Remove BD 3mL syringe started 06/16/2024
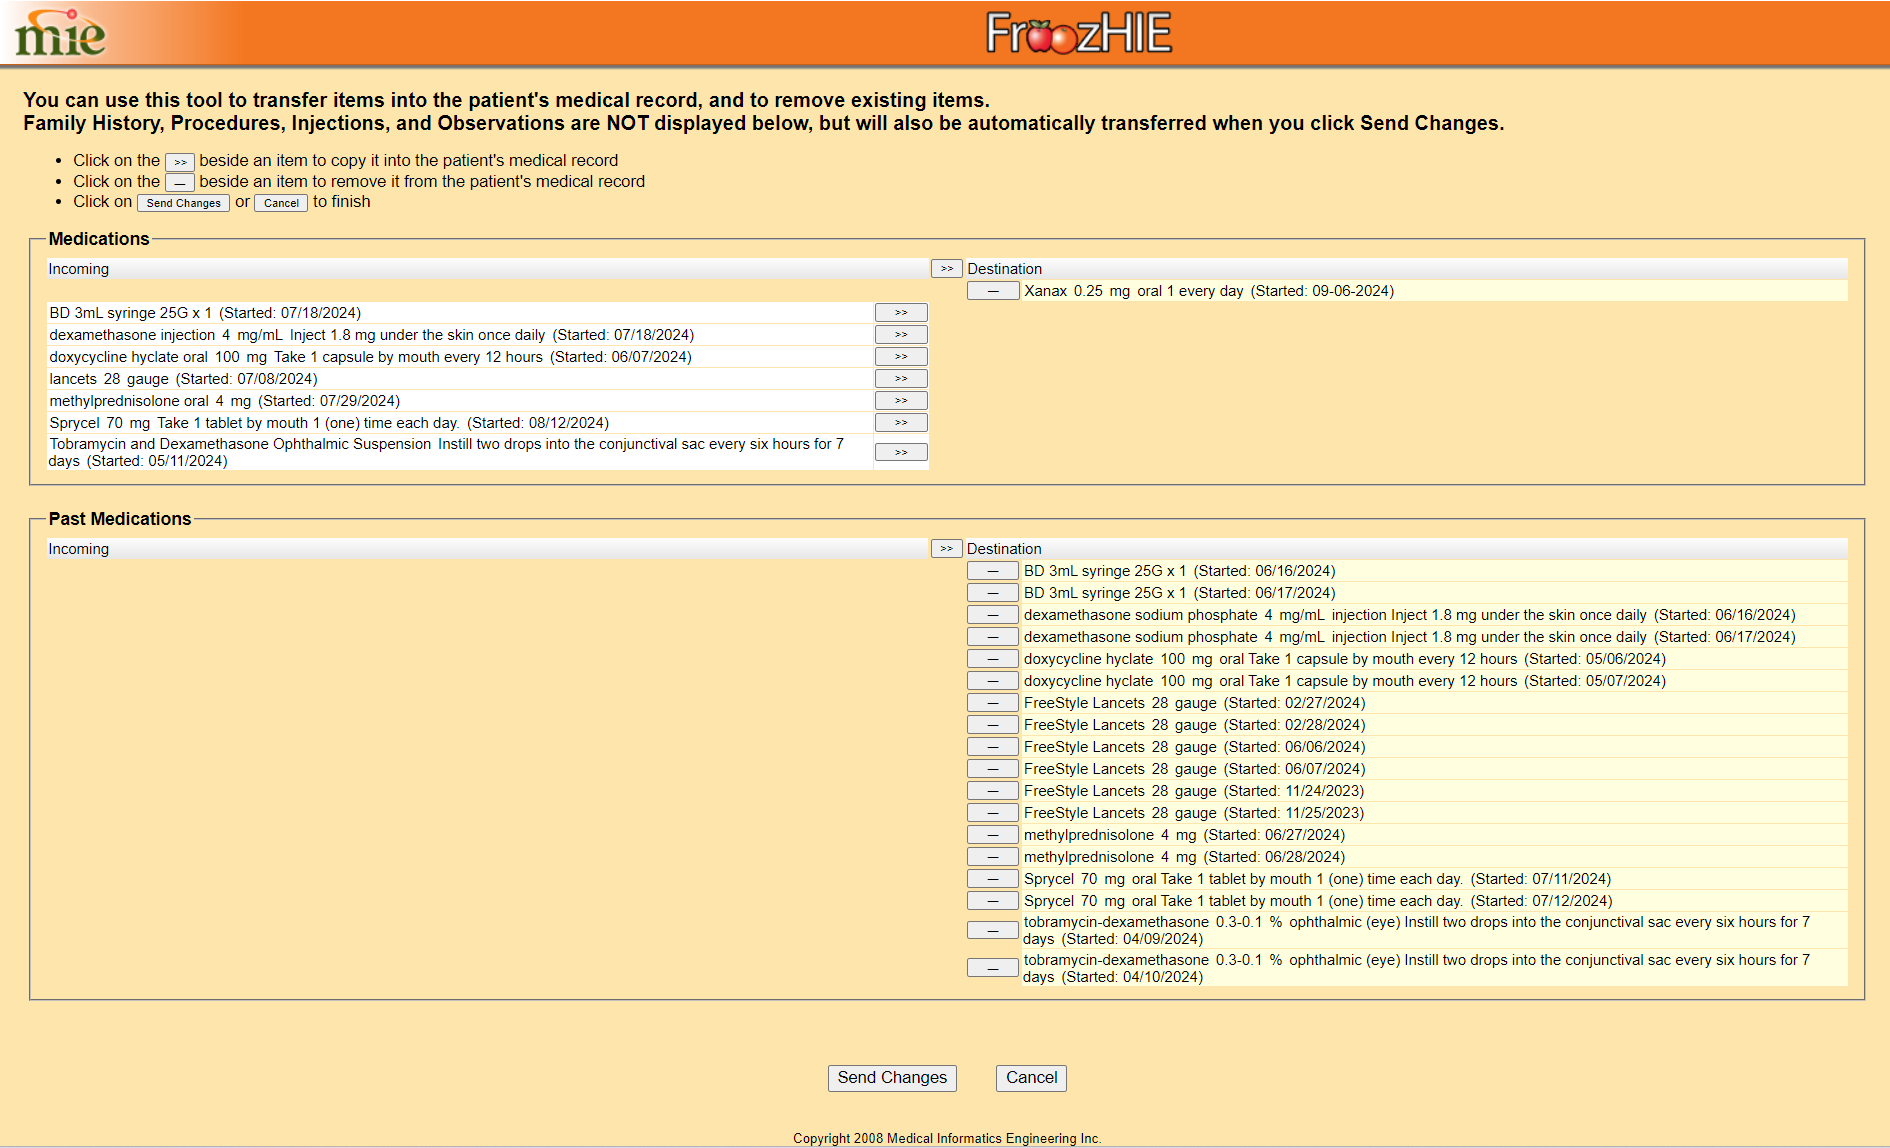The image size is (1890, 1148). (x=992, y=571)
